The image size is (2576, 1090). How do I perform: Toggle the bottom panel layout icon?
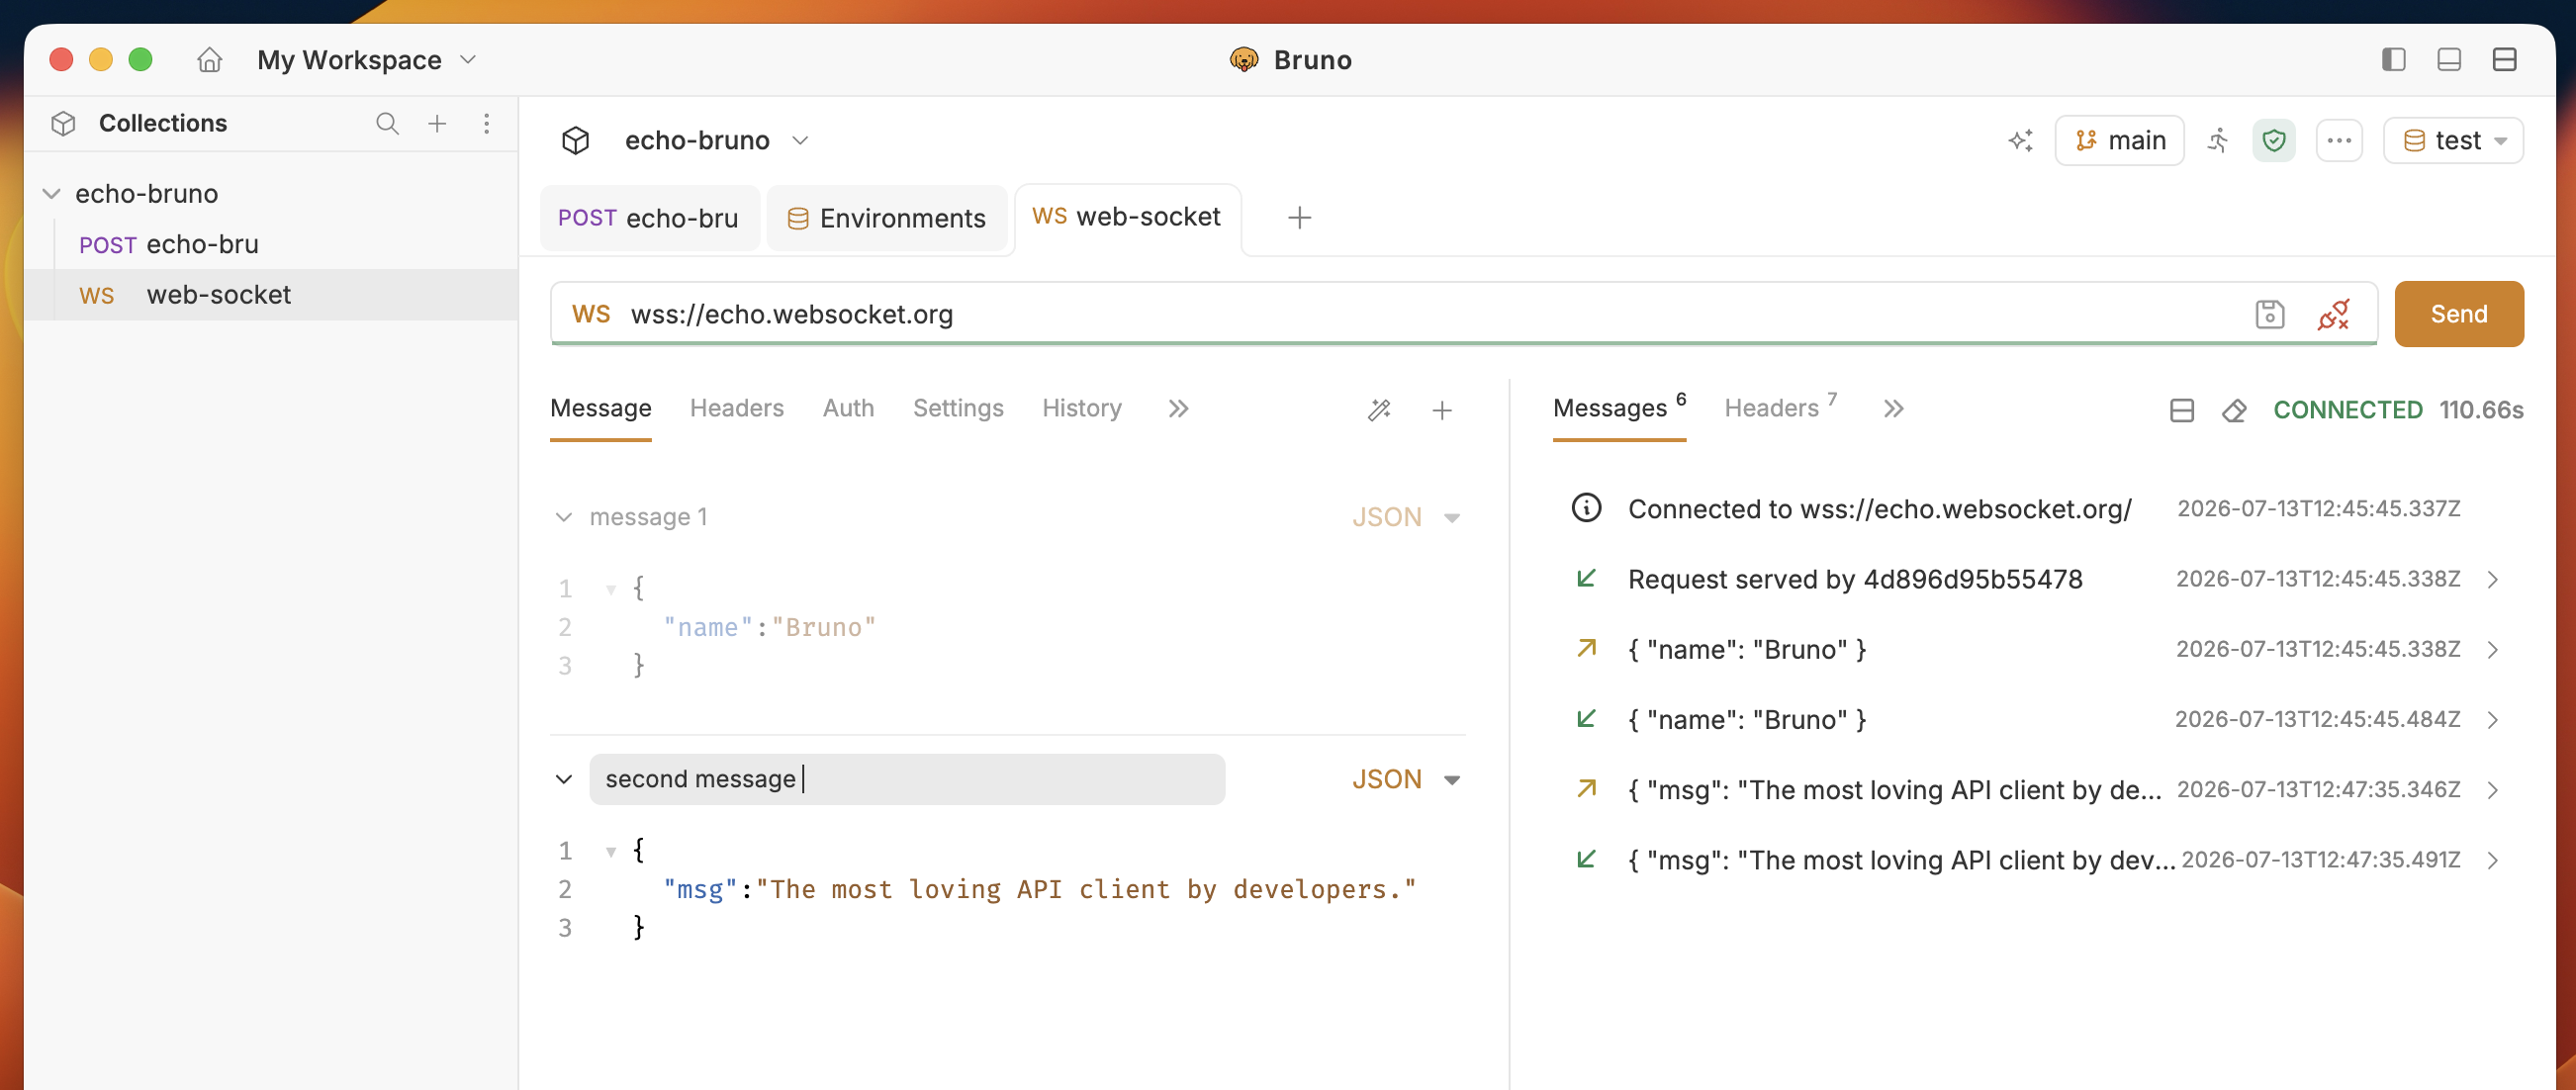pyautogui.click(x=2449, y=60)
